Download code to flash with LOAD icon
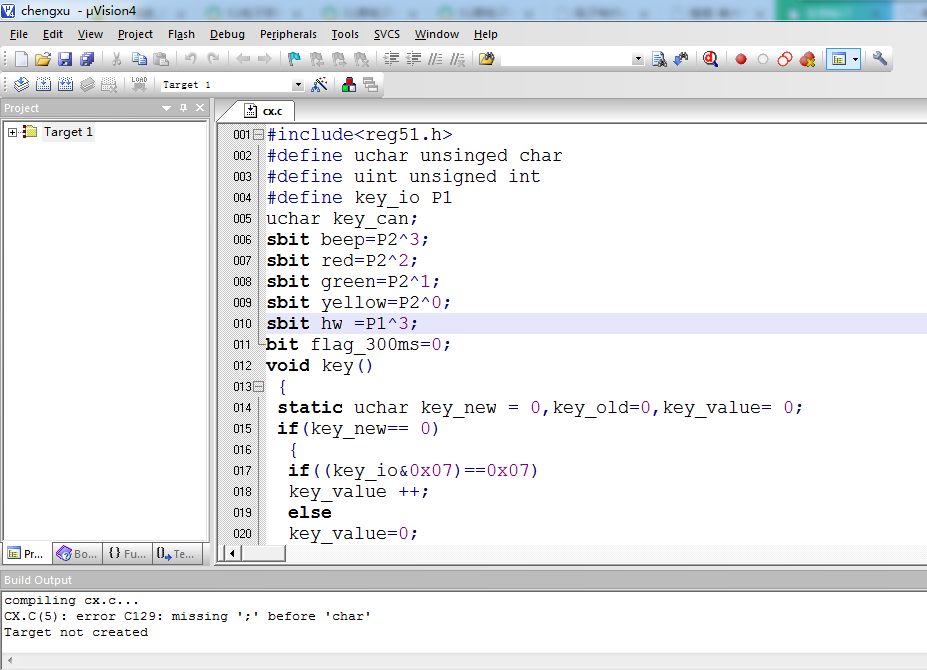927x670 pixels. pos(139,85)
